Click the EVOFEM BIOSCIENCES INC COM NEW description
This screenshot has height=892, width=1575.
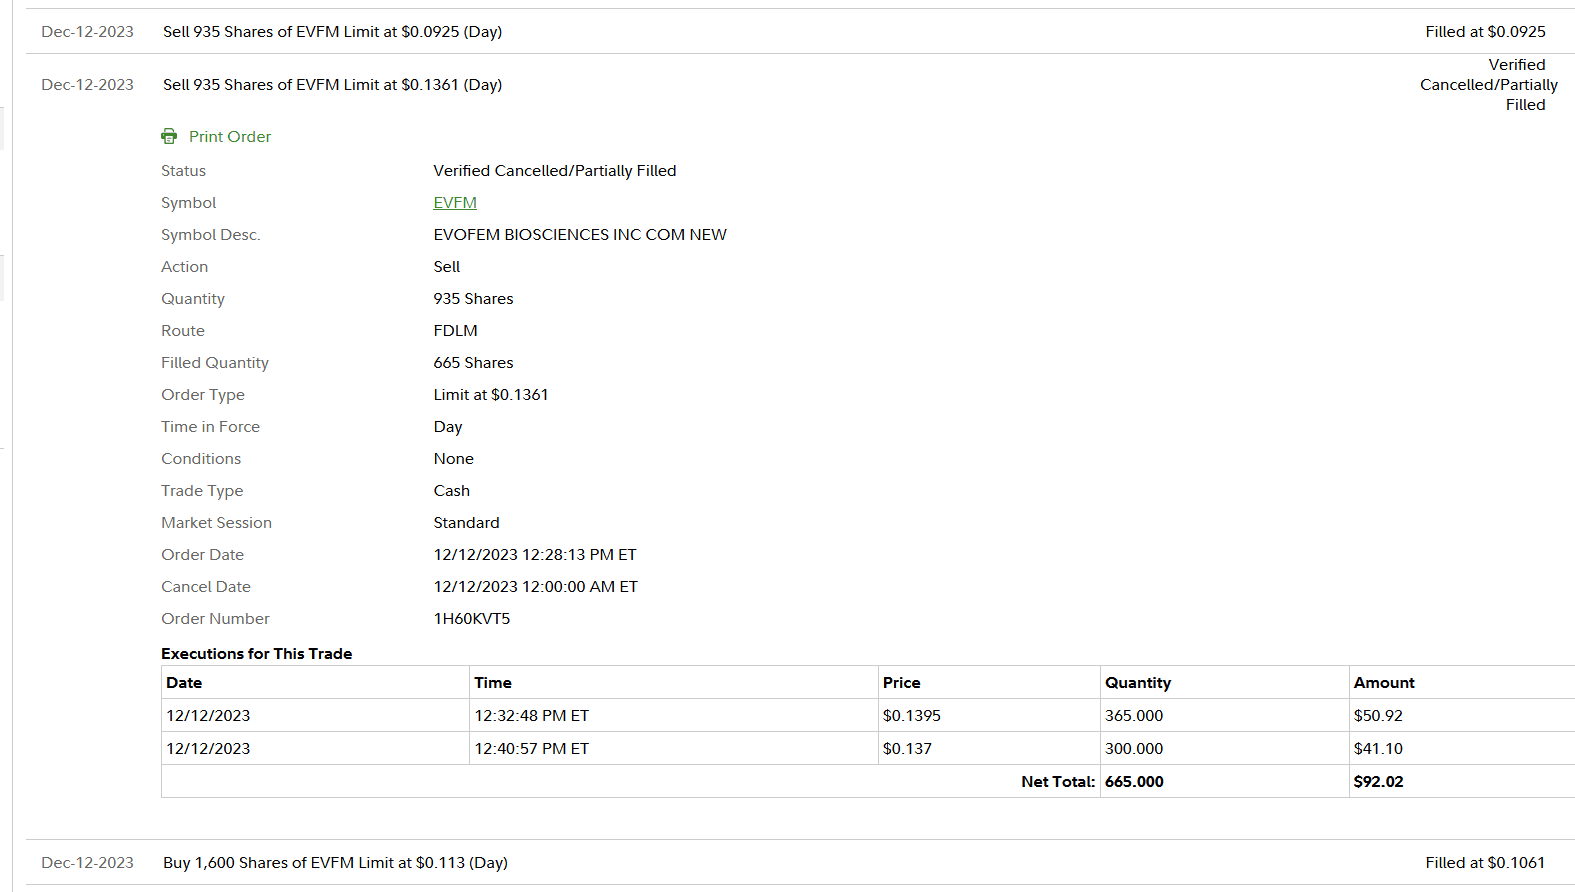coord(580,234)
